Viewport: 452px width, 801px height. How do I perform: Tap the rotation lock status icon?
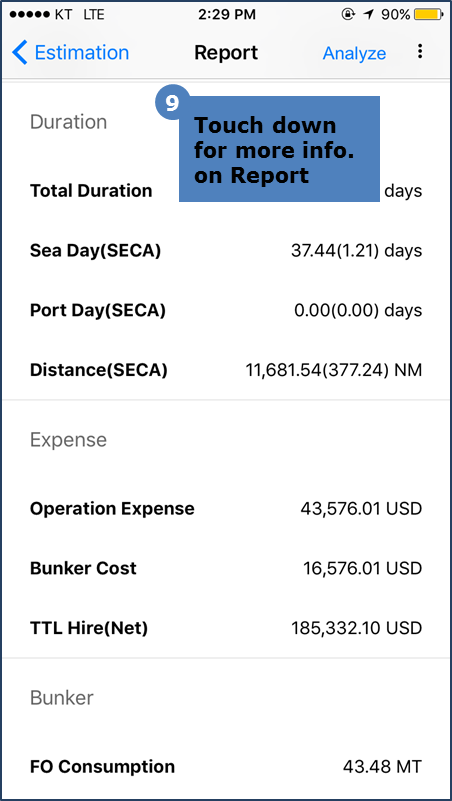pos(348,15)
